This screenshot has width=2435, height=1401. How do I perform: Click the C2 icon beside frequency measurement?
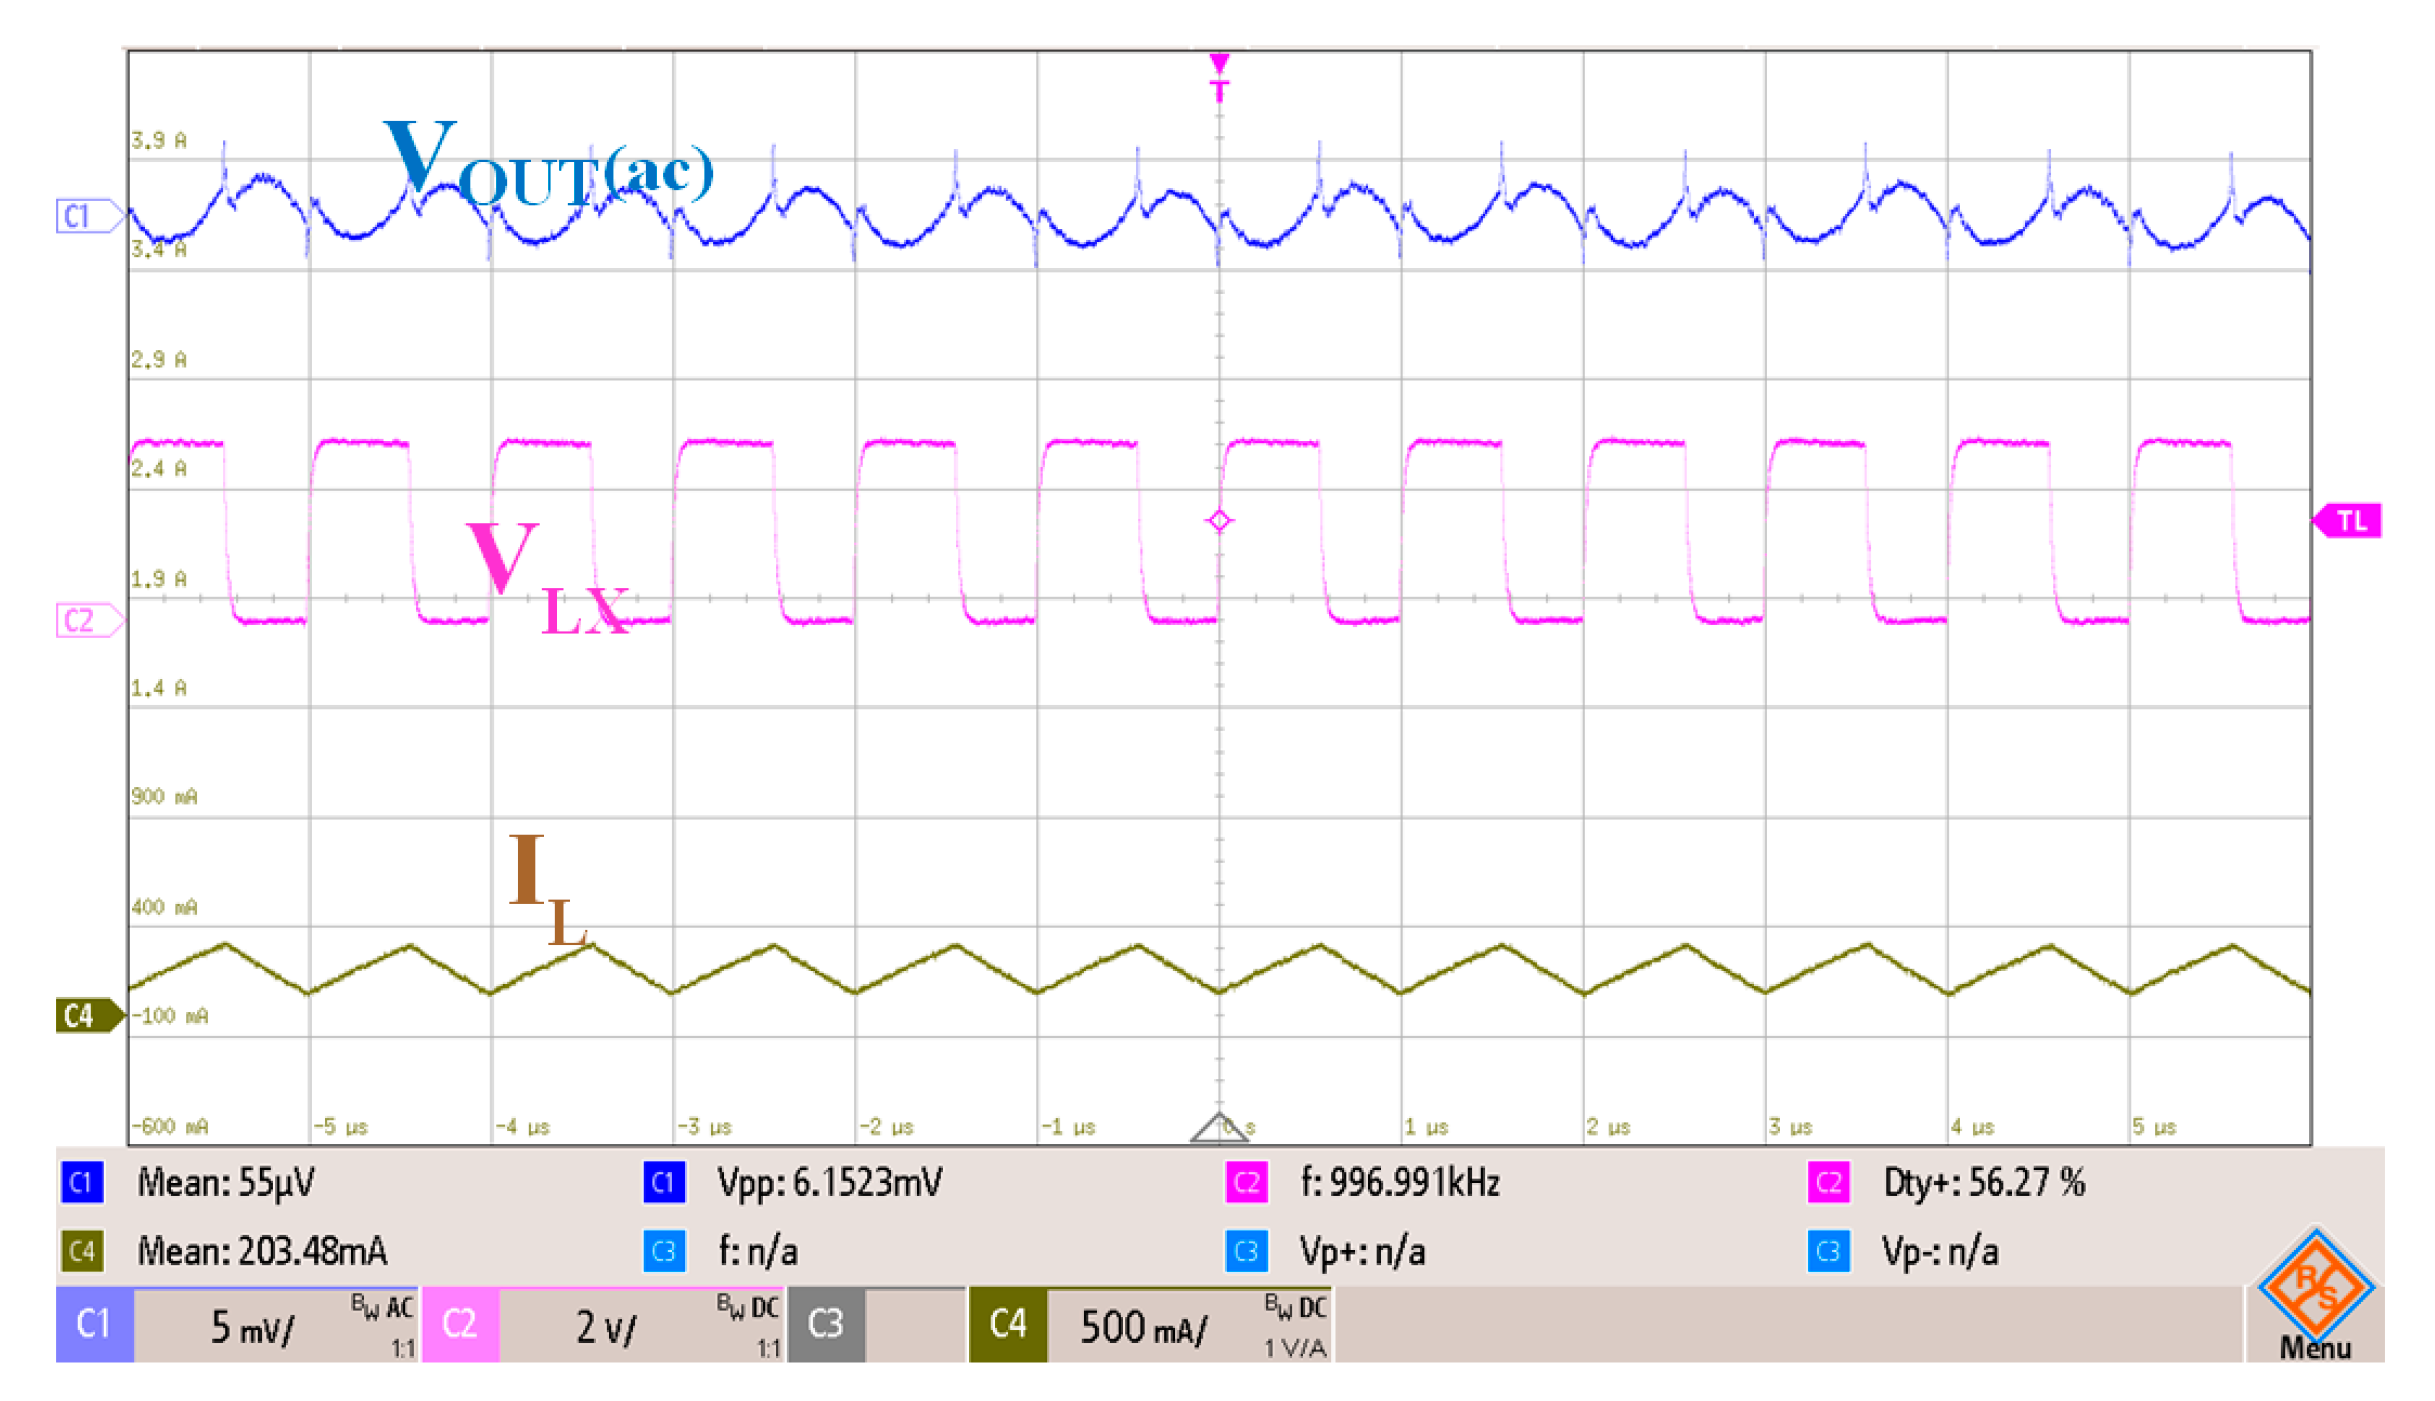[1246, 1183]
